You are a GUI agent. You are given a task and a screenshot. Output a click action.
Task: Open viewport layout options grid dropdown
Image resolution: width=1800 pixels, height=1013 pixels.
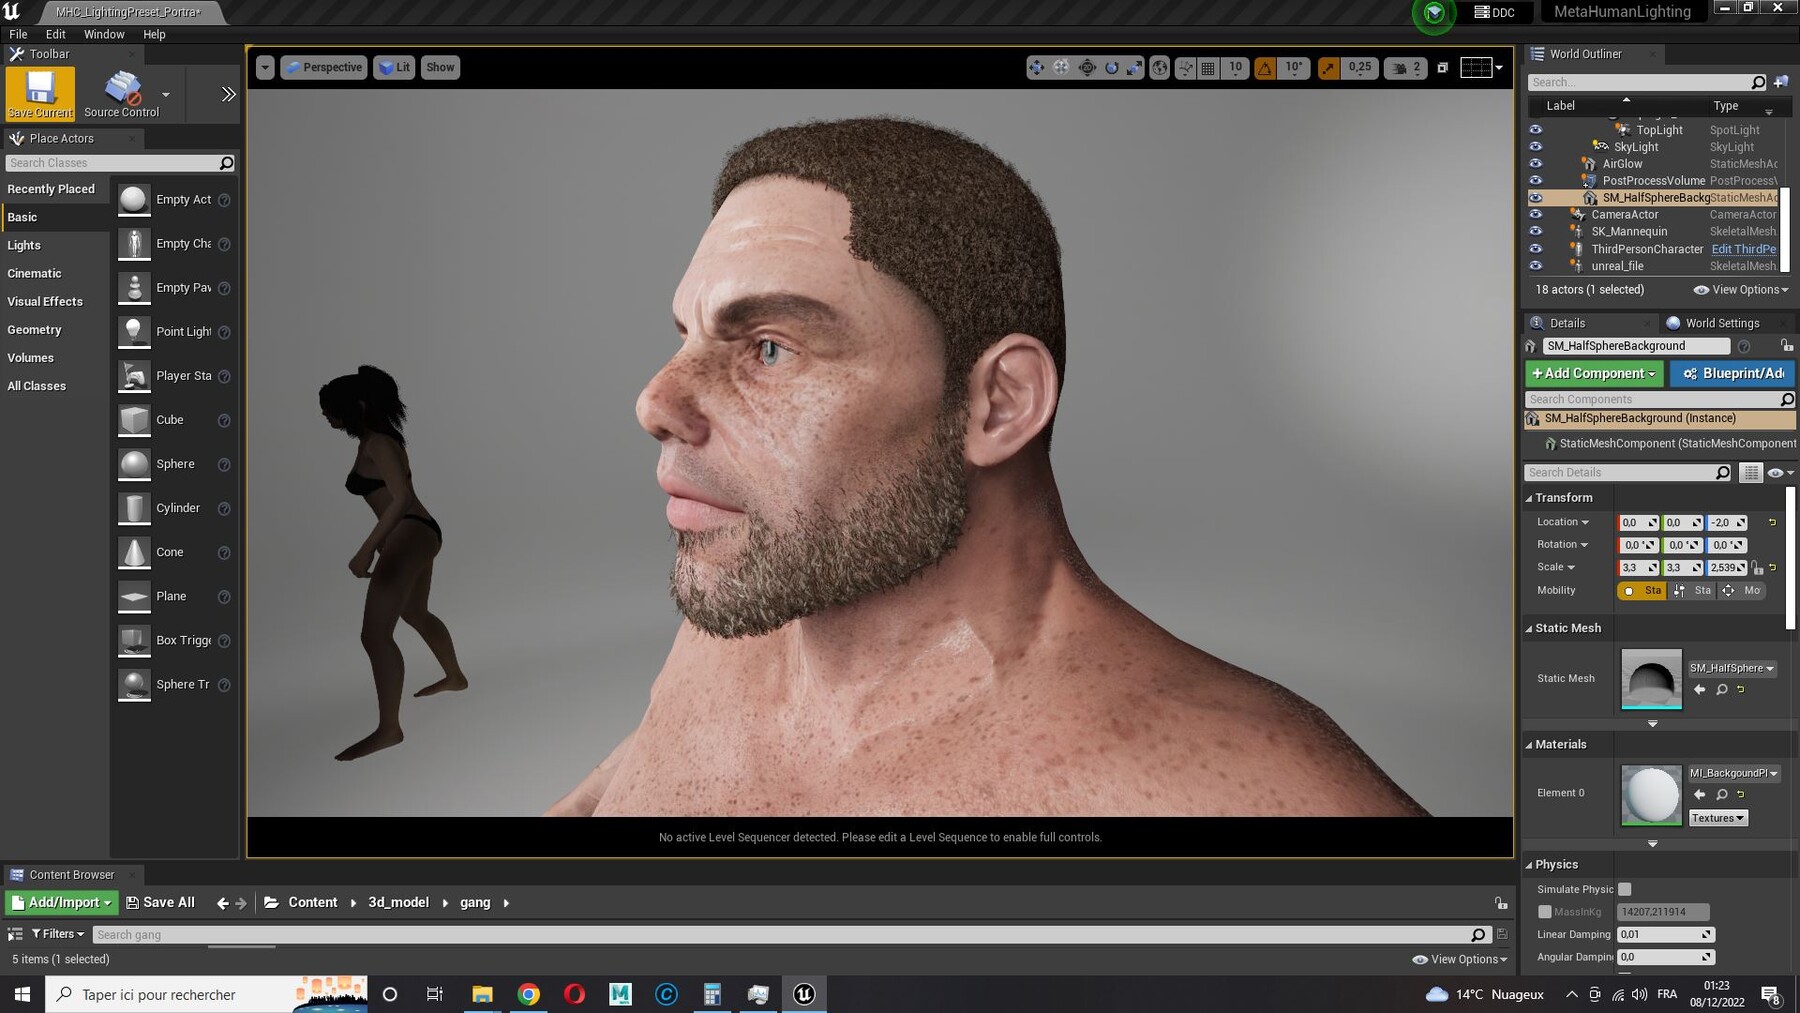tap(1482, 68)
